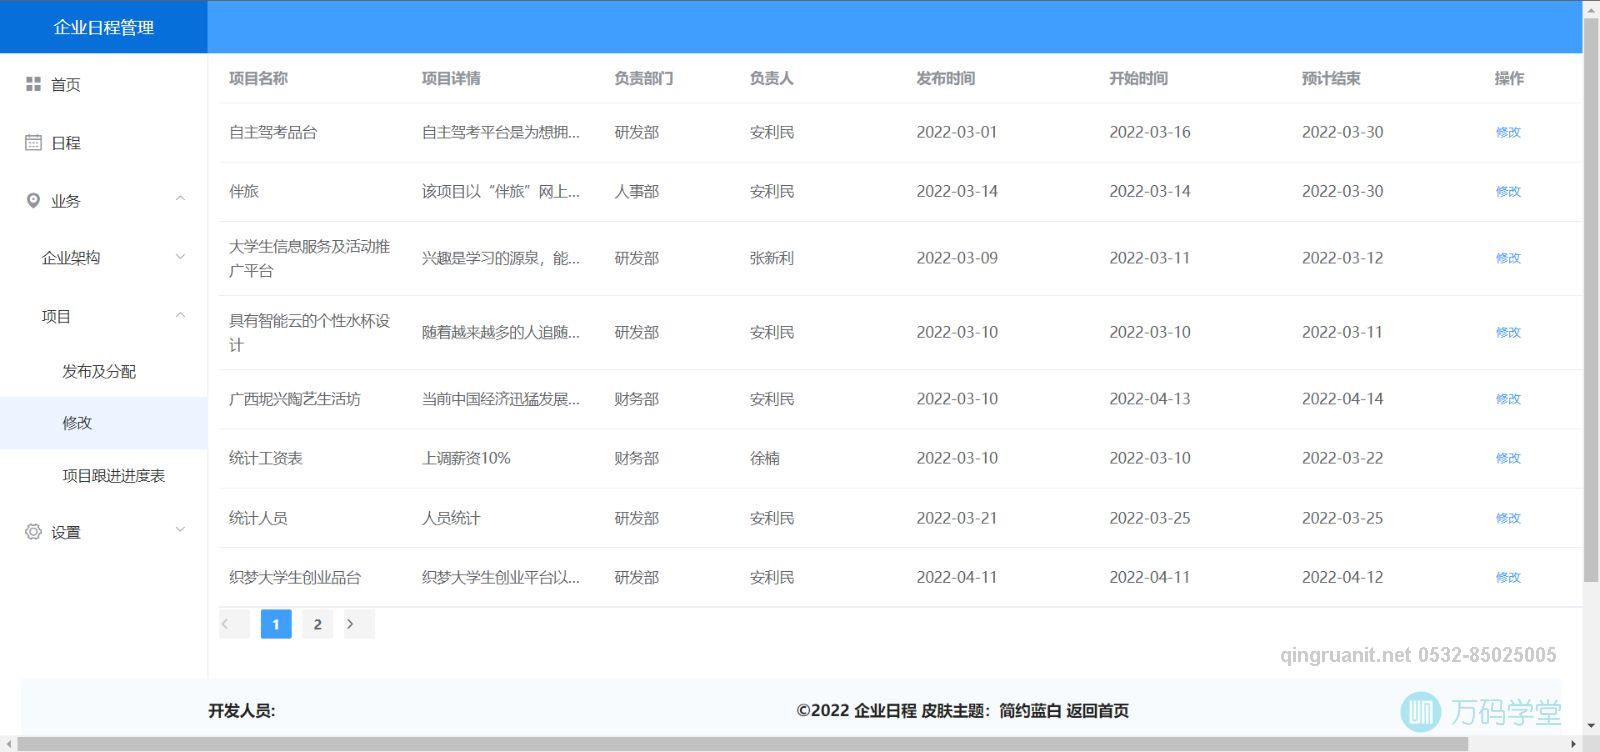Click the previous page arrow
This screenshot has width=1600, height=752.
pyautogui.click(x=234, y=624)
